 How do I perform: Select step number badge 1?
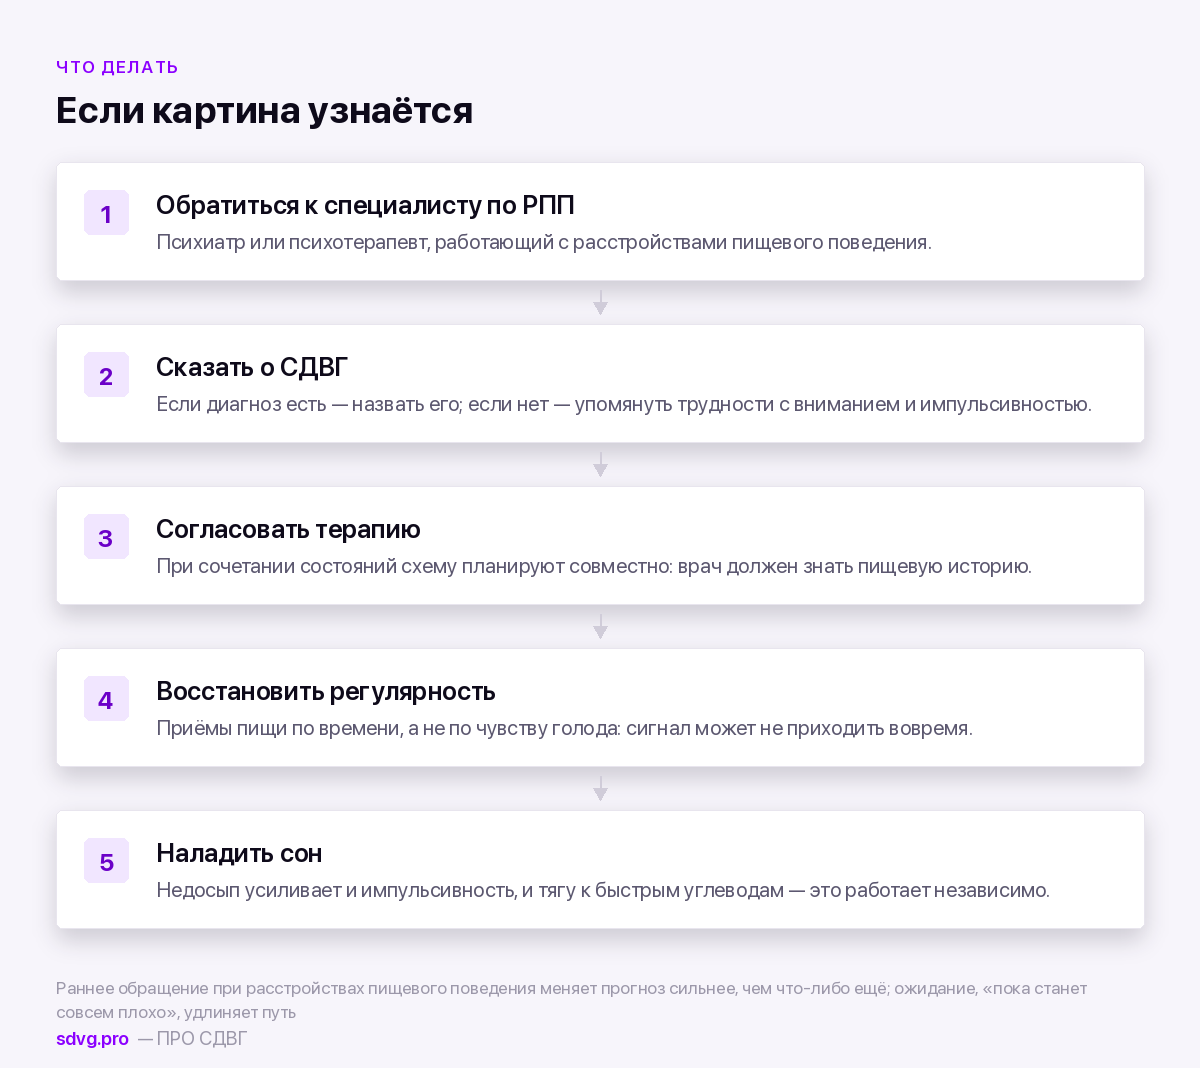click(106, 213)
